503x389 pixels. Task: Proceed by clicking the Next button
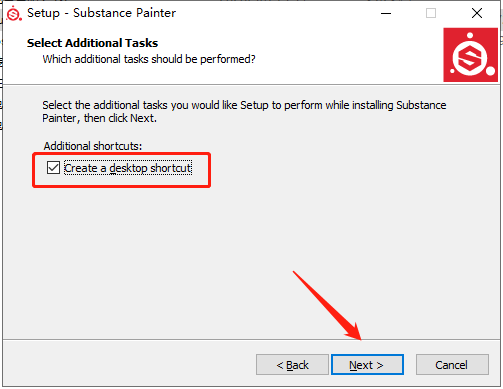tap(367, 365)
